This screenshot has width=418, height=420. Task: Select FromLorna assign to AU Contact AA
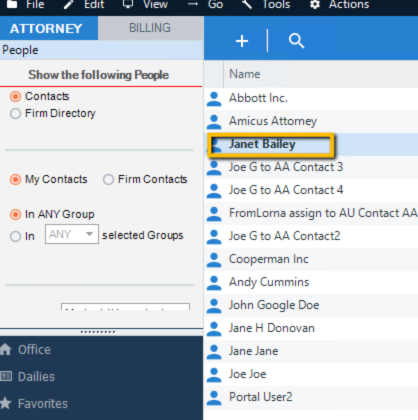pyautogui.click(x=323, y=213)
